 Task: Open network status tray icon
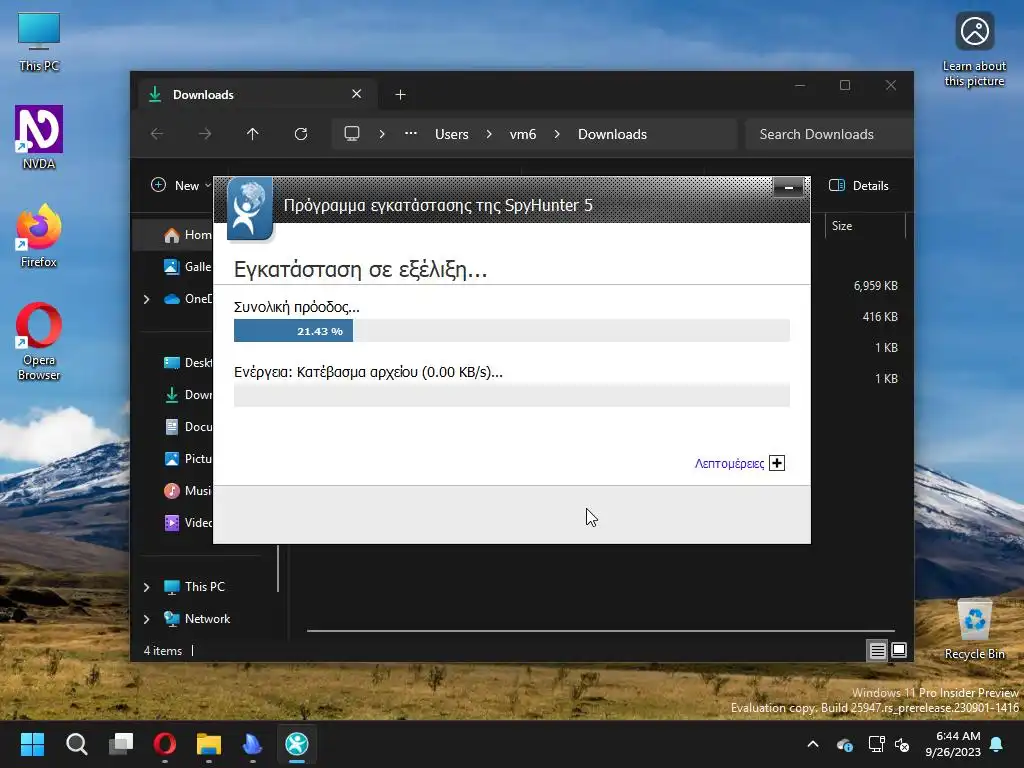(x=876, y=744)
